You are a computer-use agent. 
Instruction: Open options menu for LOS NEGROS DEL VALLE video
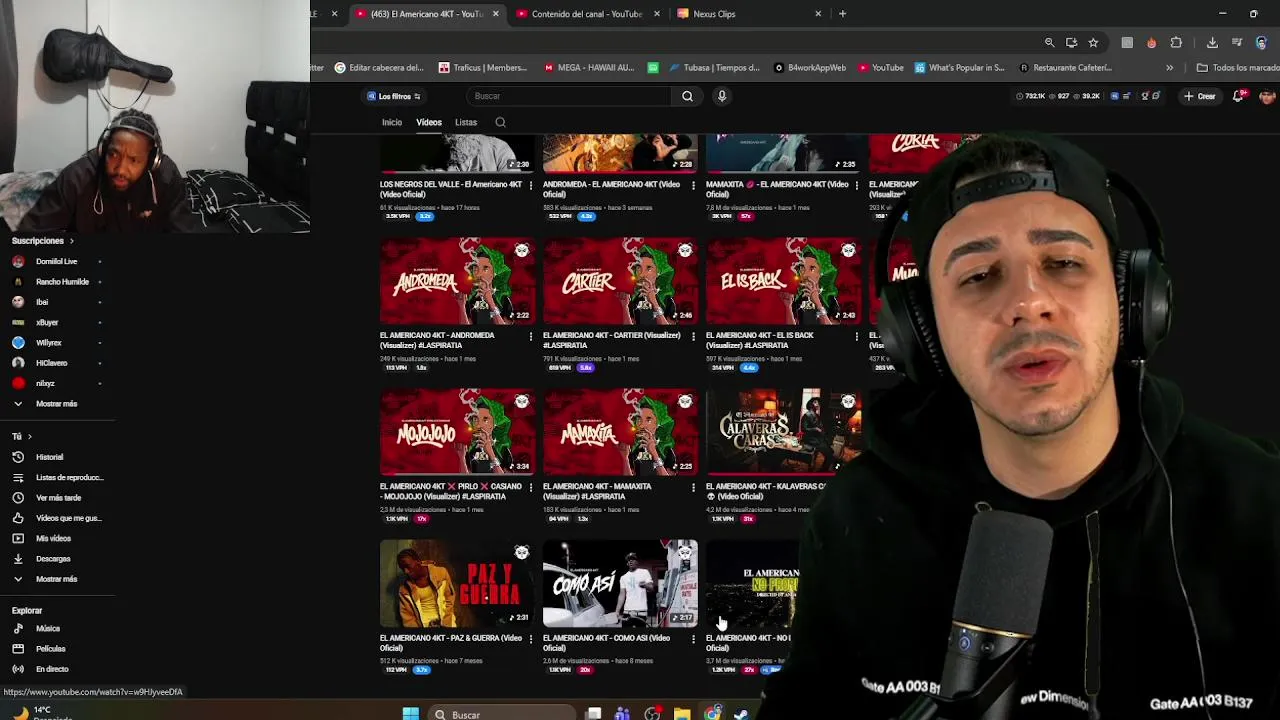click(531, 185)
